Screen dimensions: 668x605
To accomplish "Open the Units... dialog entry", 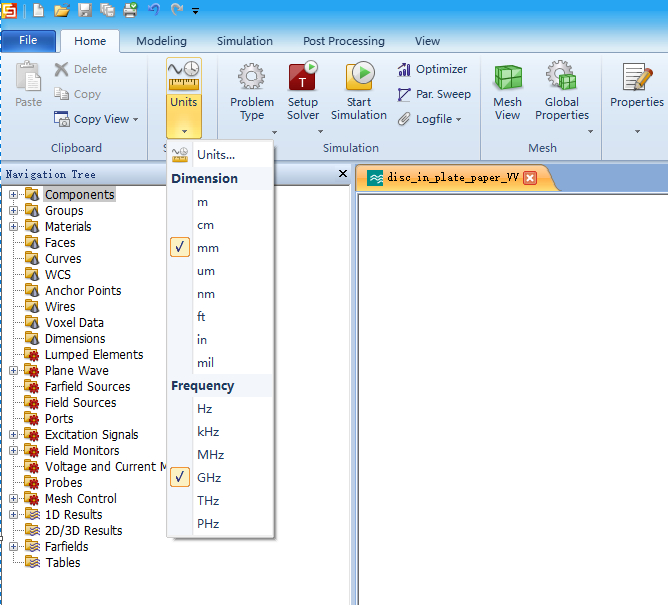I will tap(220, 154).
